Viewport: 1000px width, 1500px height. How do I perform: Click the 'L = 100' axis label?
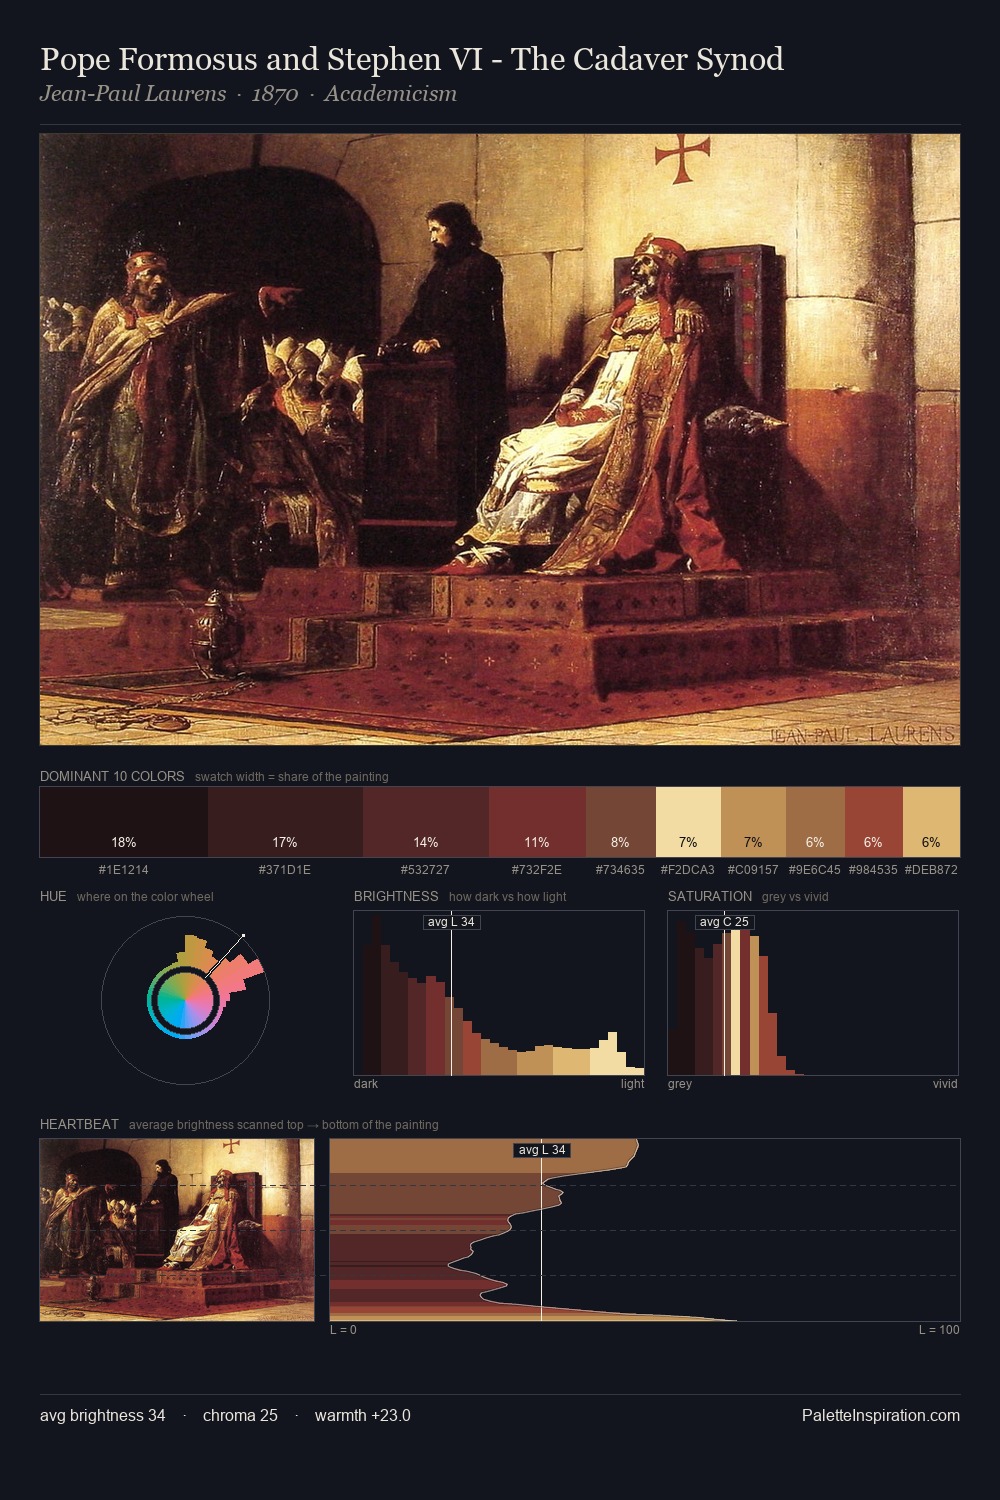[x=939, y=1330]
